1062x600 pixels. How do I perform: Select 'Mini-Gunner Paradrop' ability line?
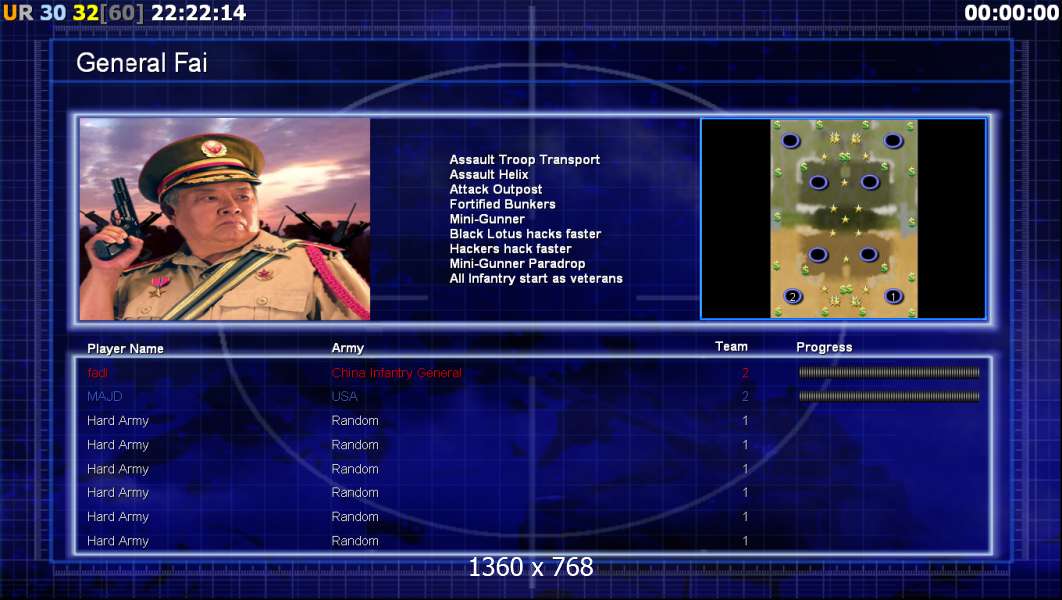point(517,264)
